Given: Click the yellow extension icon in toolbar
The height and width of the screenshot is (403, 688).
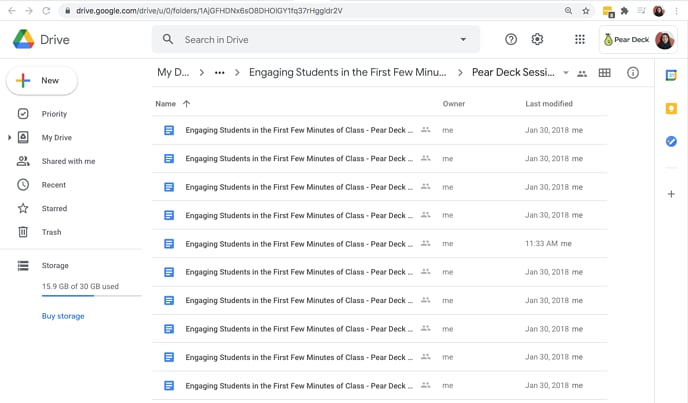Looking at the screenshot, I should (608, 11).
